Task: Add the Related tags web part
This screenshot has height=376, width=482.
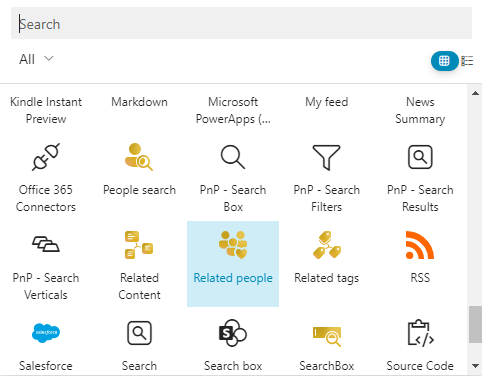Action: (x=327, y=264)
